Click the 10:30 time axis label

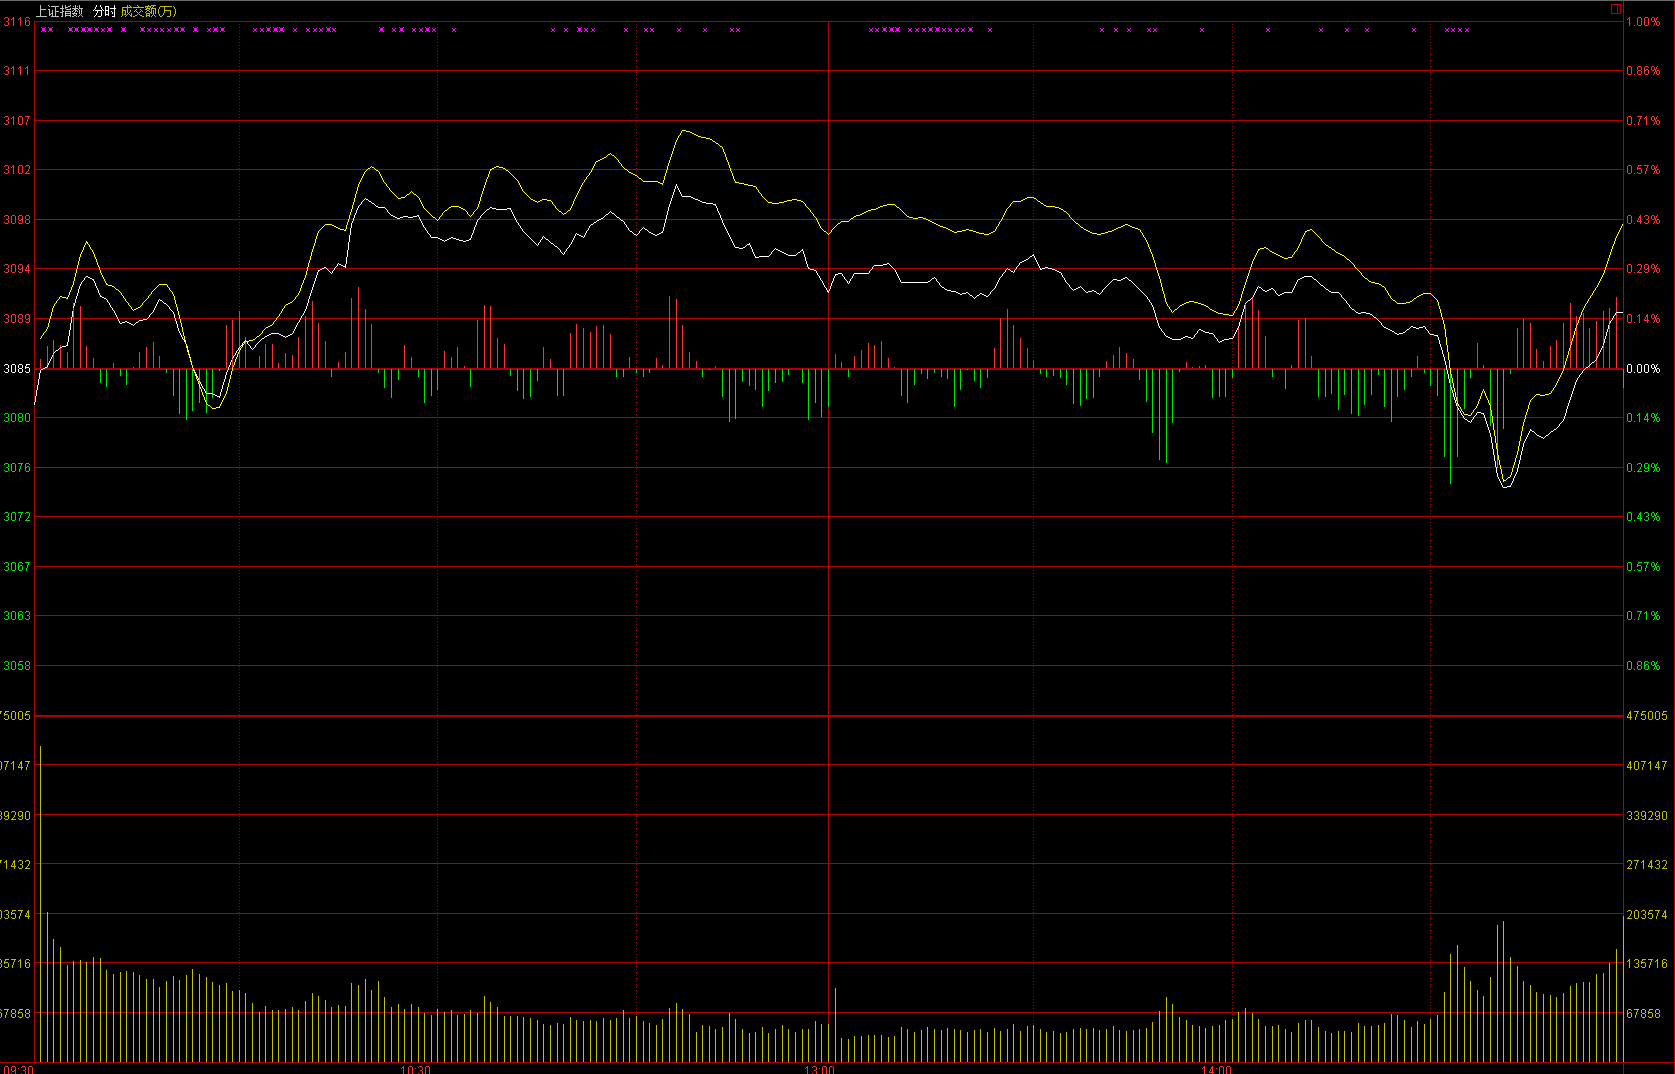coord(415,1069)
